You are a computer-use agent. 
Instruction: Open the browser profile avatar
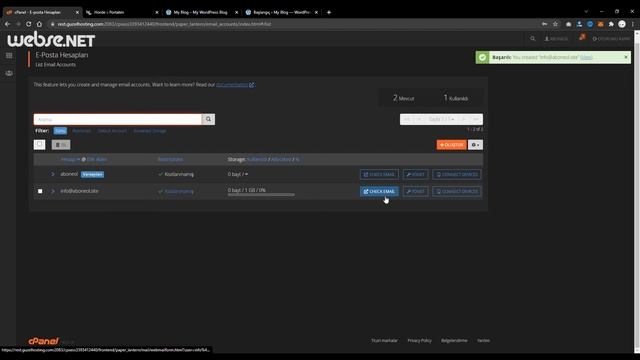pos(622,24)
